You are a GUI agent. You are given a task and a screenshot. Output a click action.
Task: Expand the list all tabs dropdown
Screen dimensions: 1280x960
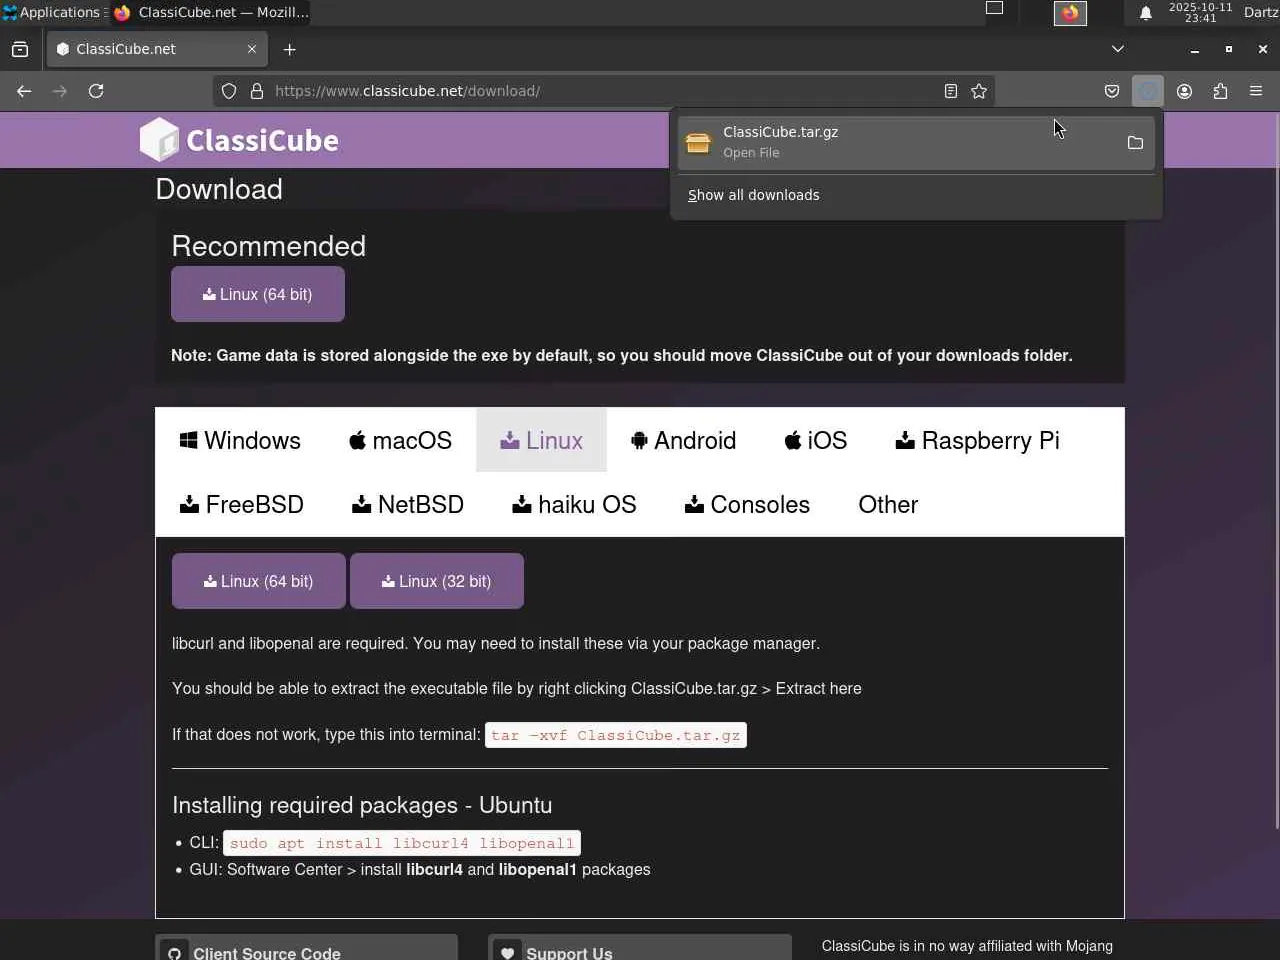click(x=1118, y=49)
